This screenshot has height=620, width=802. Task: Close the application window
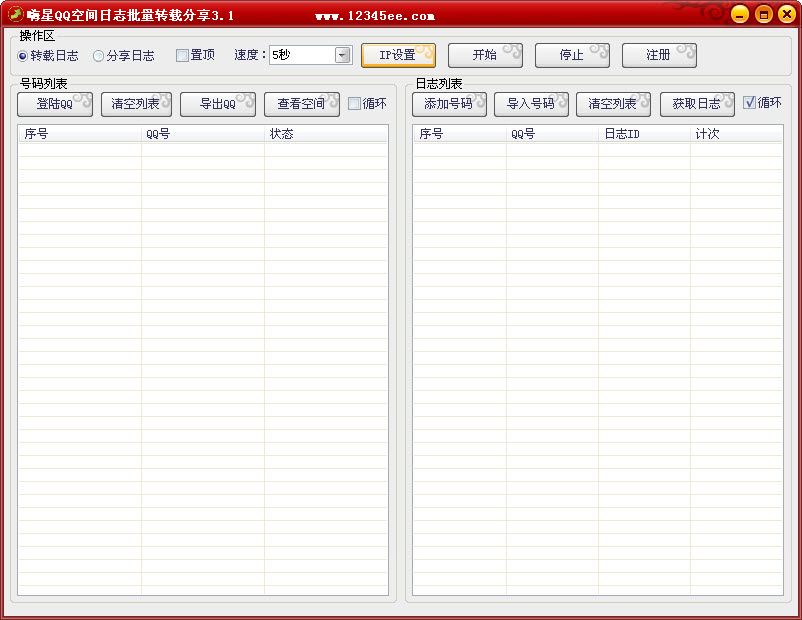coord(787,14)
